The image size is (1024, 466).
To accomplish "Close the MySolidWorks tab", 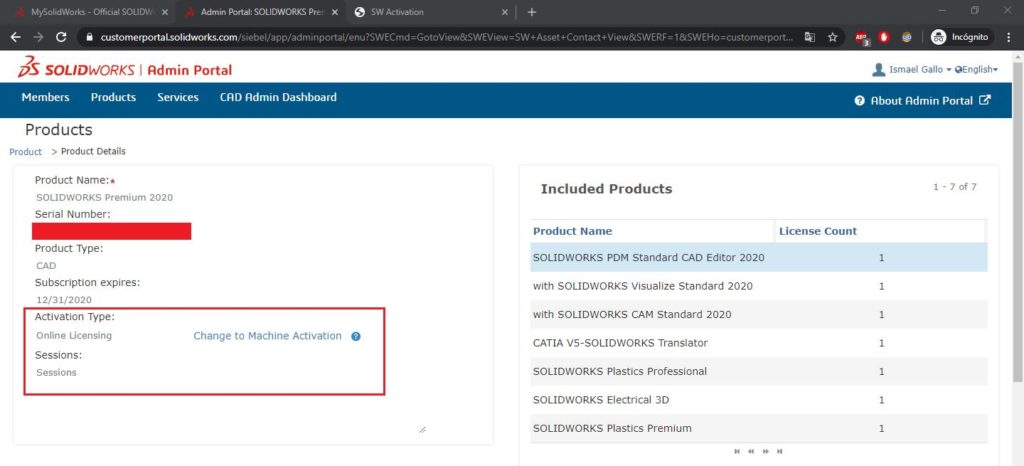I will pyautogui.click(x=164, y=12).
